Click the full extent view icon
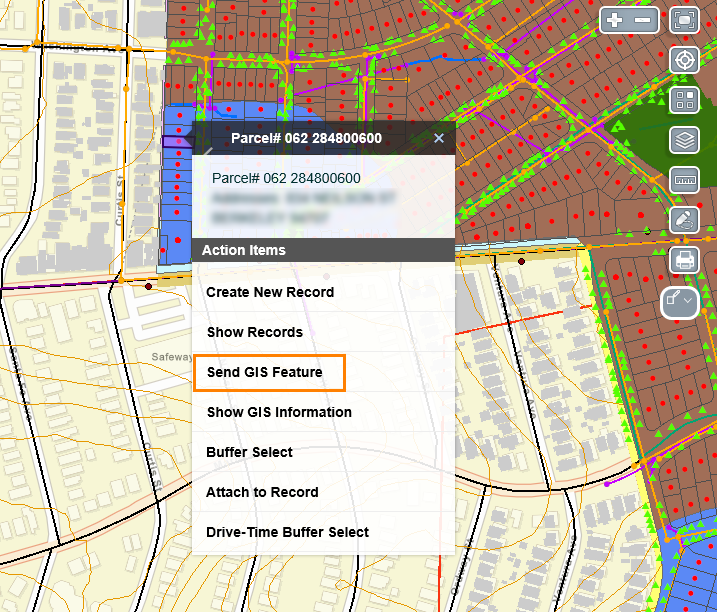 685,20
